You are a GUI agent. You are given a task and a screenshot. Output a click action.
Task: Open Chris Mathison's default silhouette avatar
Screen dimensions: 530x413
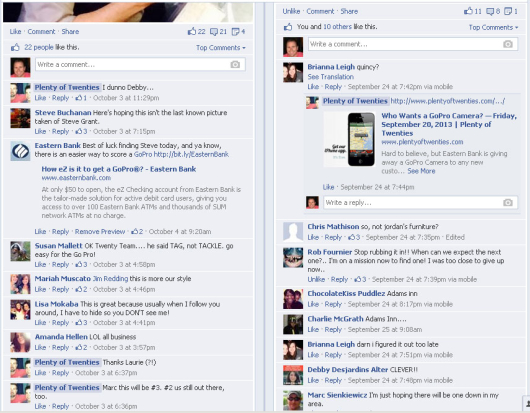[x=293, y=232]
